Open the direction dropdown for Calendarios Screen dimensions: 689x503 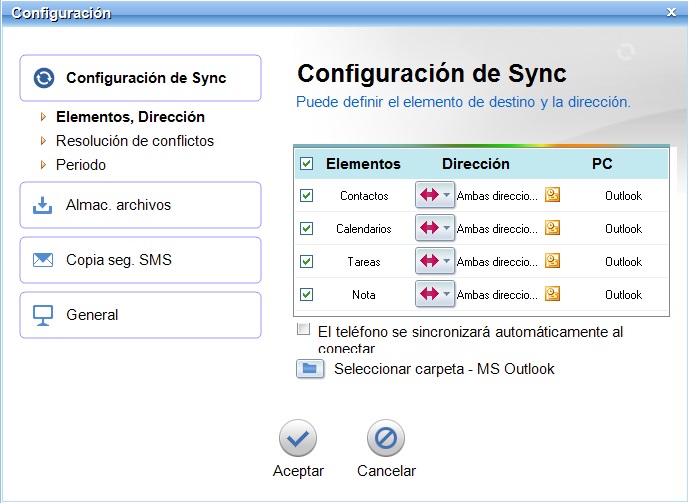coord(435,228)
